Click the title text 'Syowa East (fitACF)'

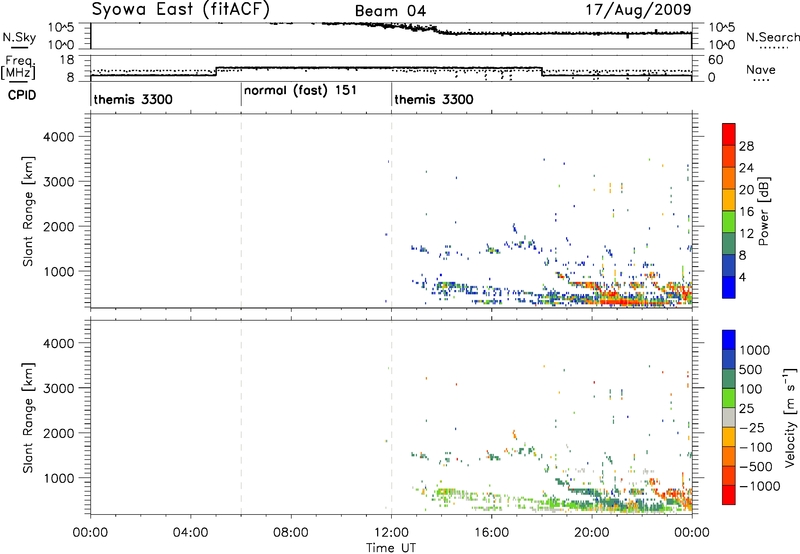(180, 10)
